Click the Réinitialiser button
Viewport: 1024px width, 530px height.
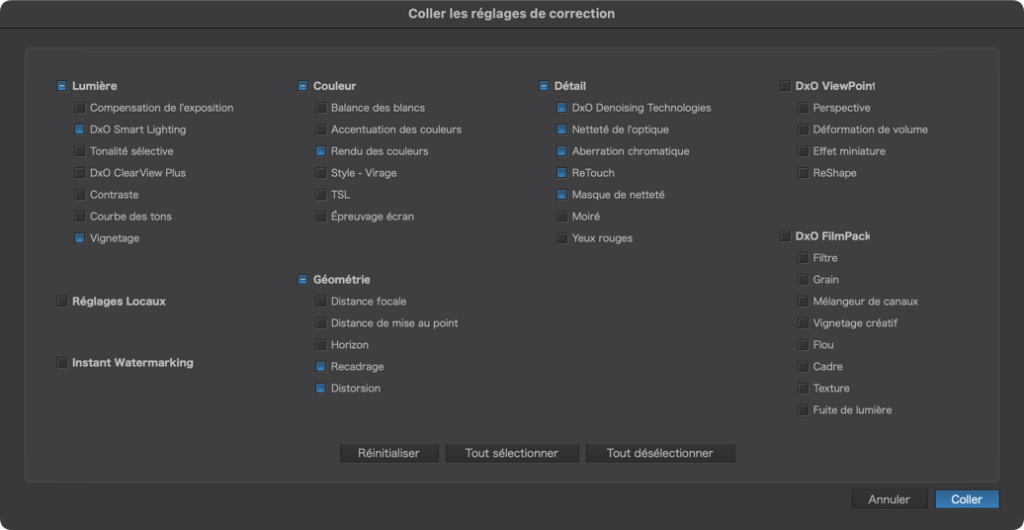point(389,453)
